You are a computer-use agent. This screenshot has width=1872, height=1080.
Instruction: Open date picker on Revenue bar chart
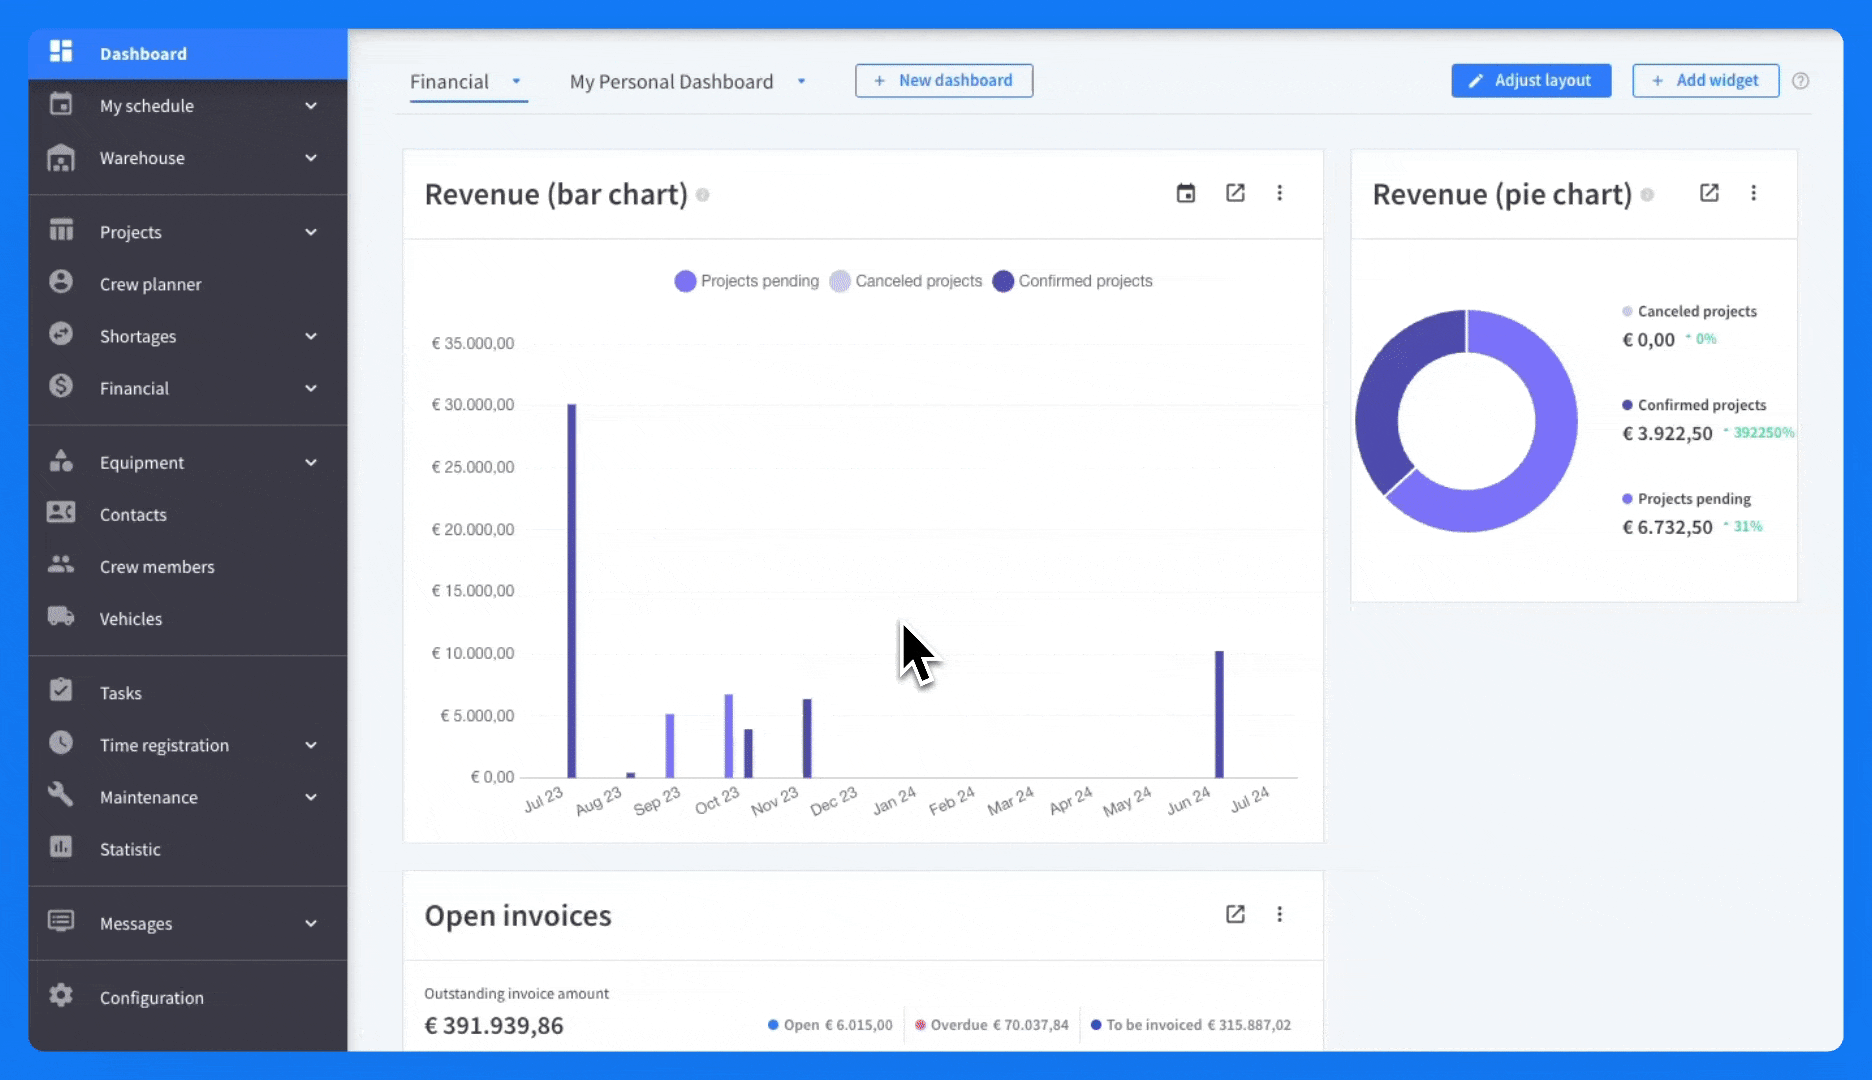coord(1186,193)
